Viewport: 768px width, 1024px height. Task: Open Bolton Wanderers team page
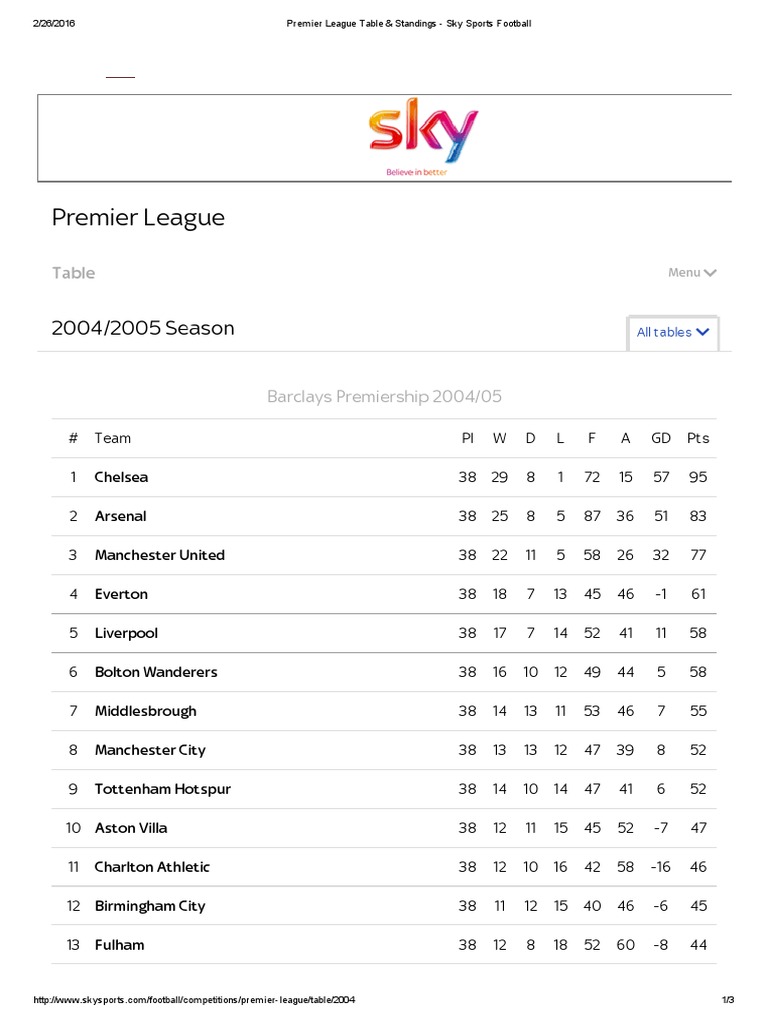click(x=155, y=672)
